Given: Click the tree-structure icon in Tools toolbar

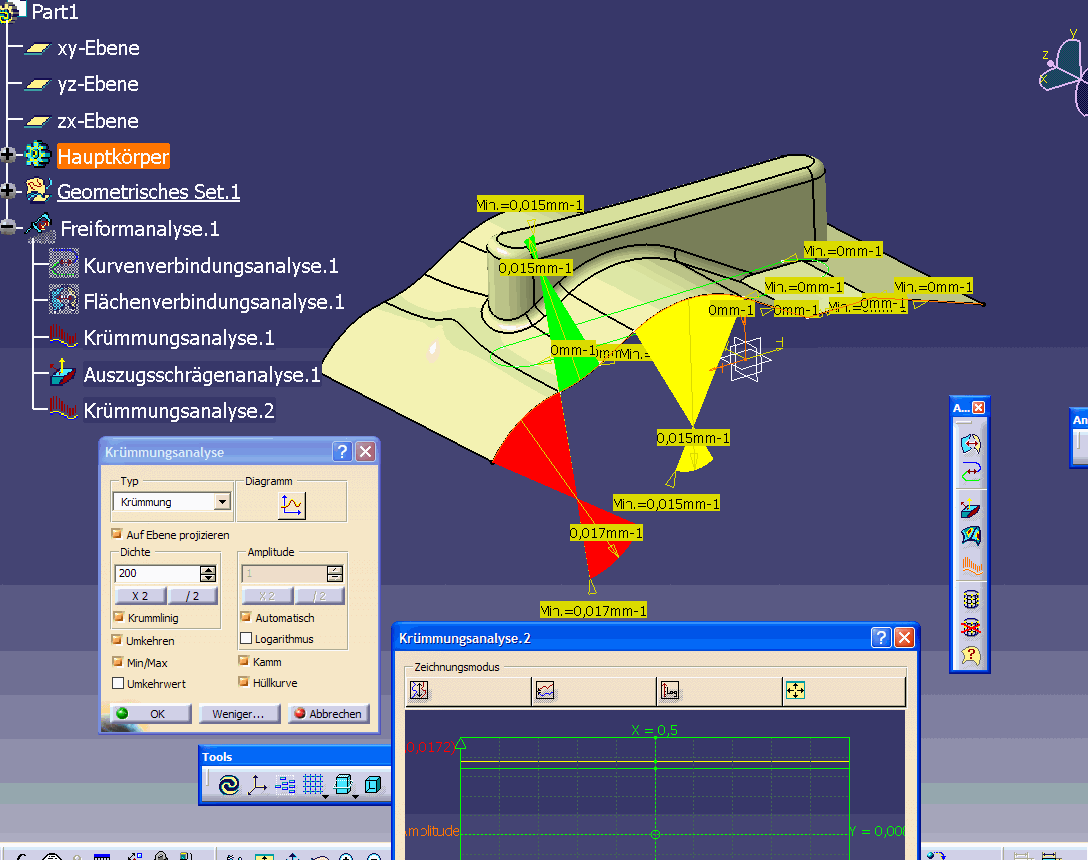Looking at the screenshot, I should [285, 784].
